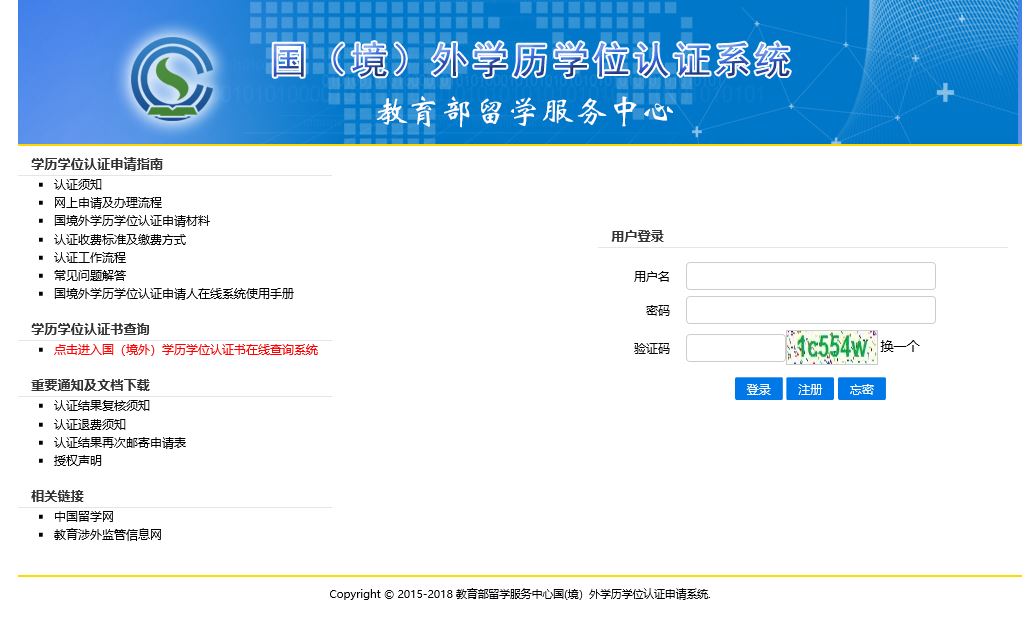The width and height of the screenshot is (1032, 630).
Task: Click the 注册 button
Action: [x=810, y=389]
